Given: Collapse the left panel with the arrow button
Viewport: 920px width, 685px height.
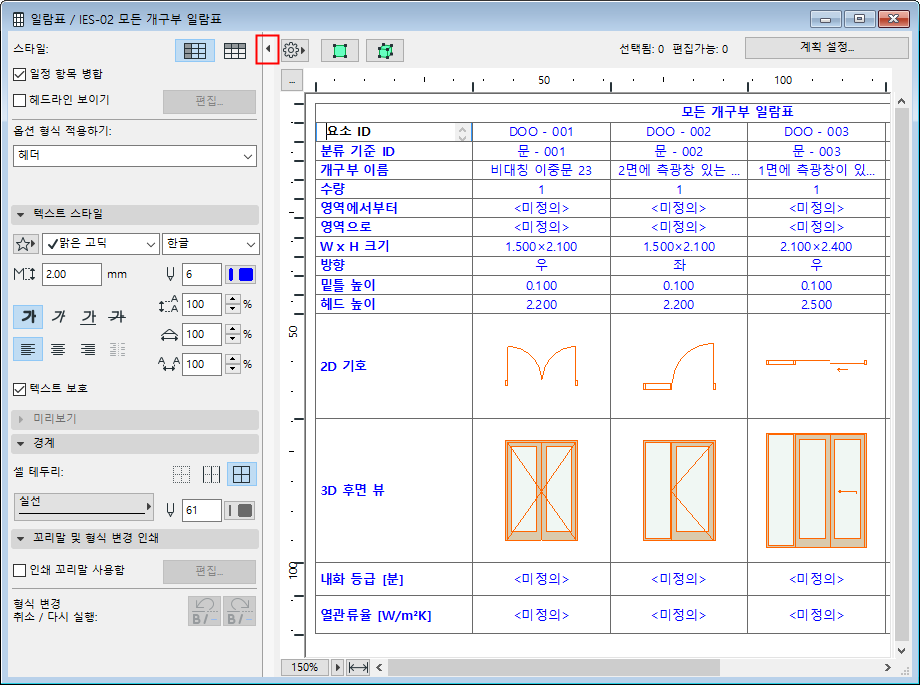Looking at the screenshot, I should pyautogui.click(x=267, y=49).
